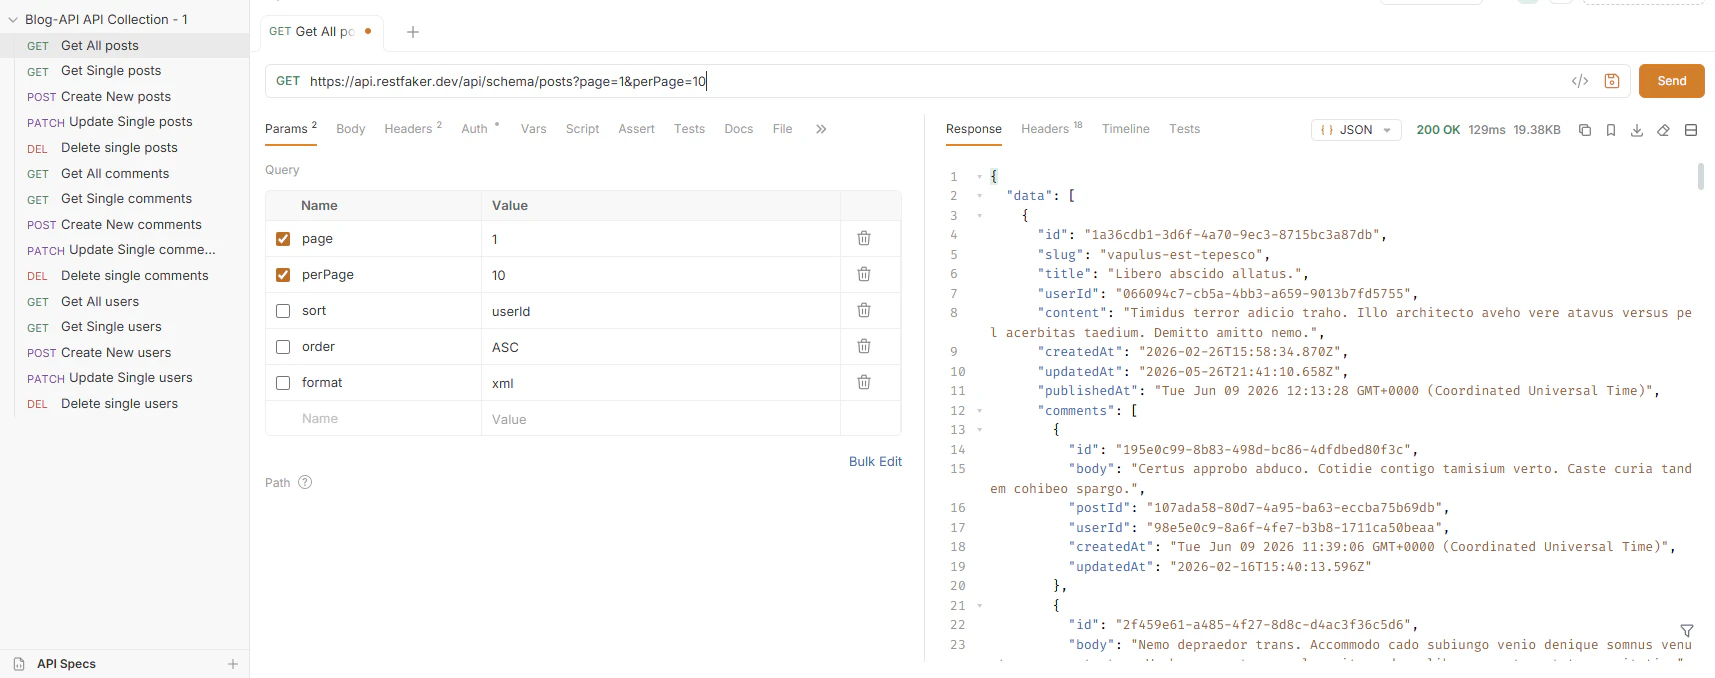Collapse the data array at line 2
This screenshot has width=1715, height=678.
tap(979, 196)
